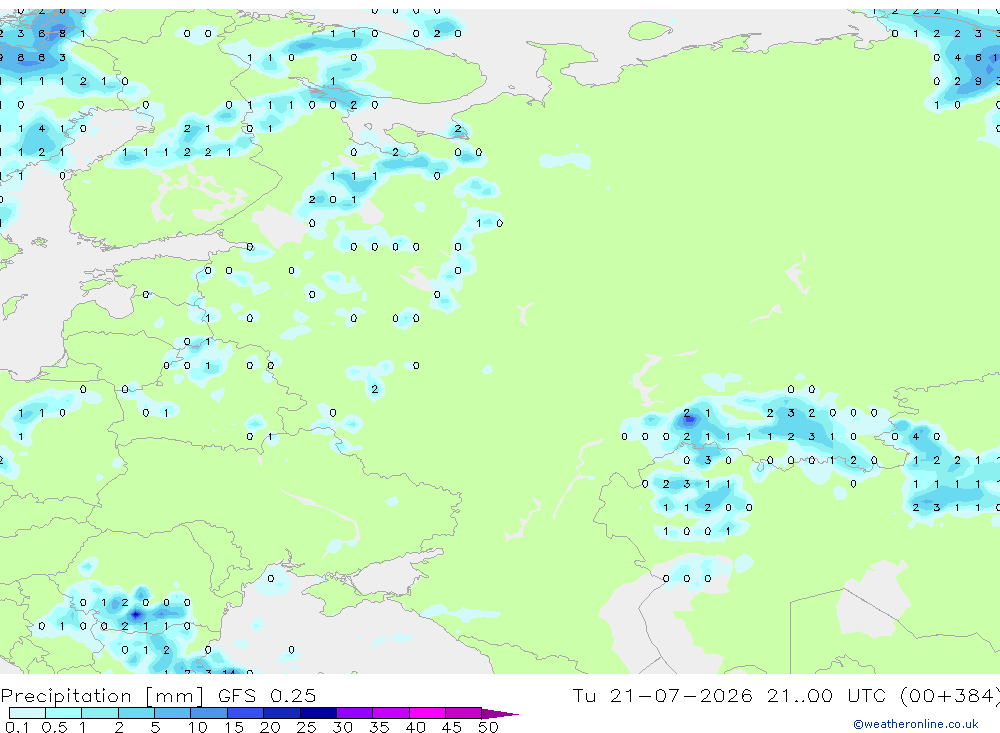Click the "20" legend scale label

point(270,727)
